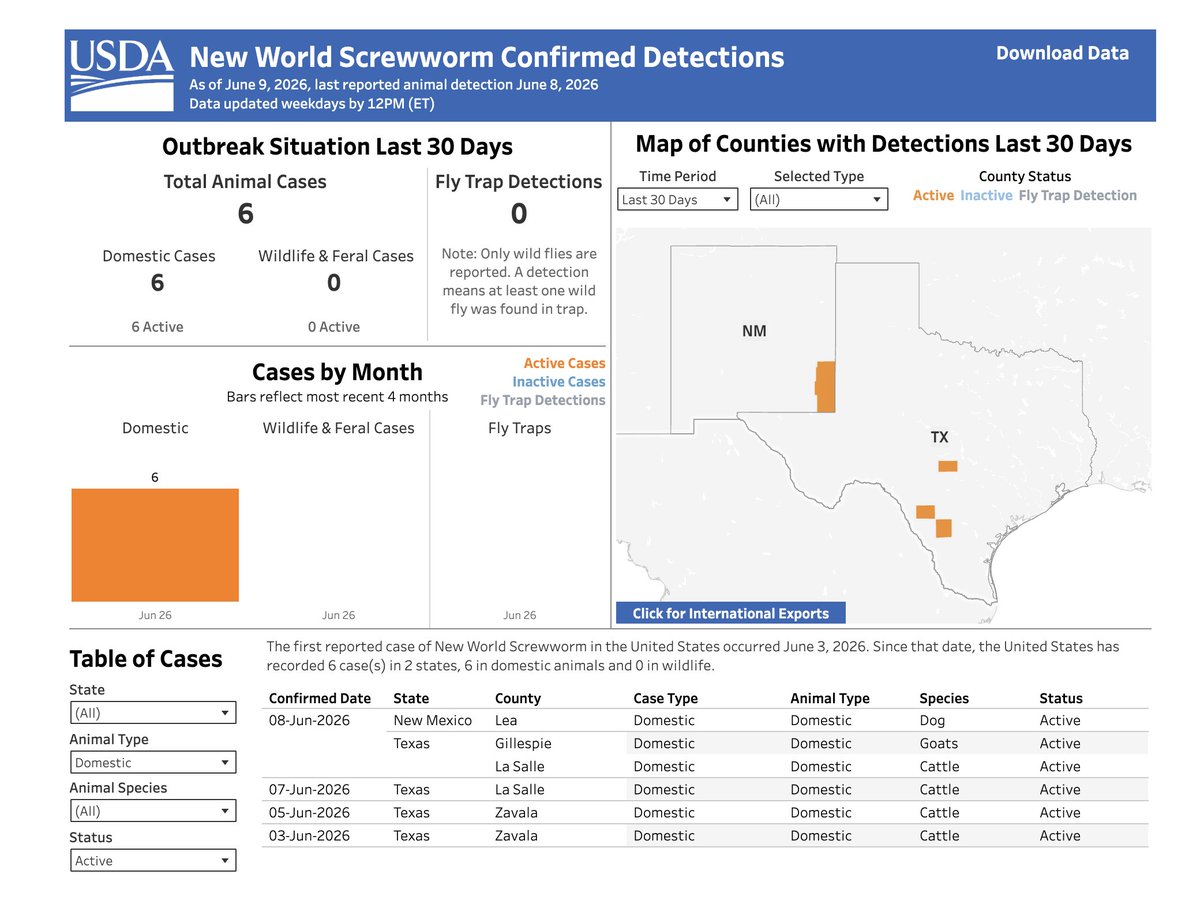
Task: Select the 08-Jun-2026 date cell
Action: [x=309, y=720]
